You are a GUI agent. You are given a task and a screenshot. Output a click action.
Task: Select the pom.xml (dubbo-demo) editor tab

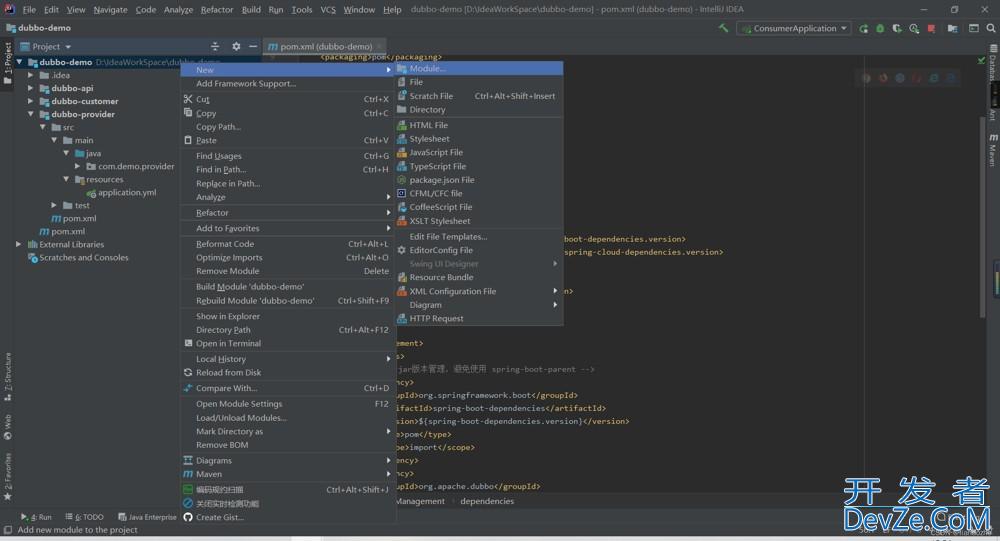click(x=326, y=47)
